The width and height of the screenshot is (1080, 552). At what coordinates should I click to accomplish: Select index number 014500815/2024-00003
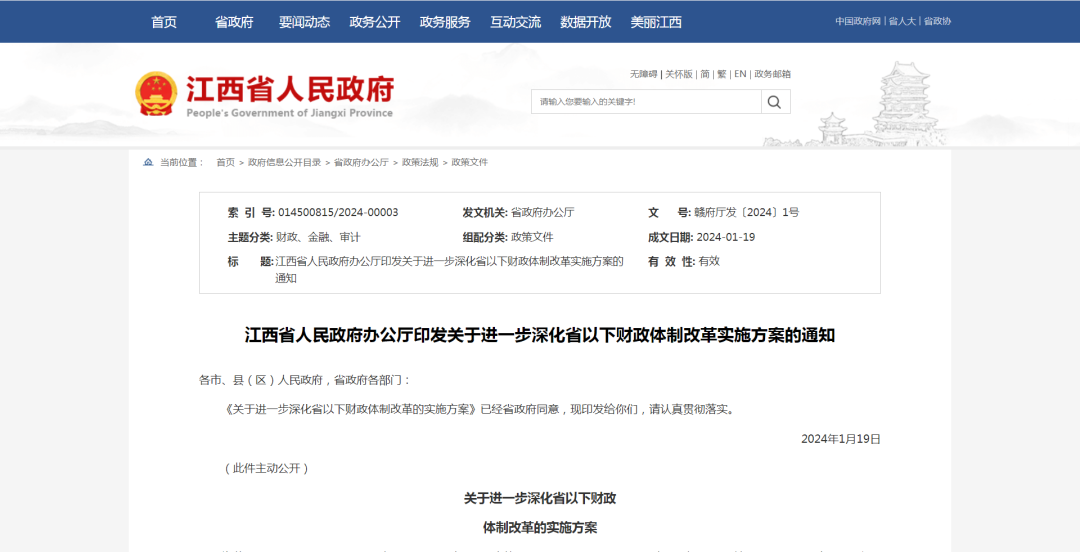[x=338, y=212]
